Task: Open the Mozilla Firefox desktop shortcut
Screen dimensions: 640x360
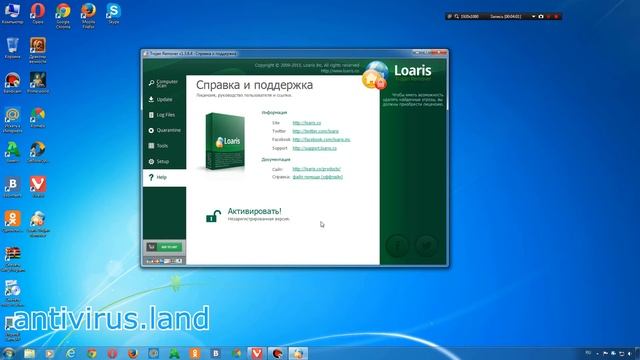Action: (88, 15)
